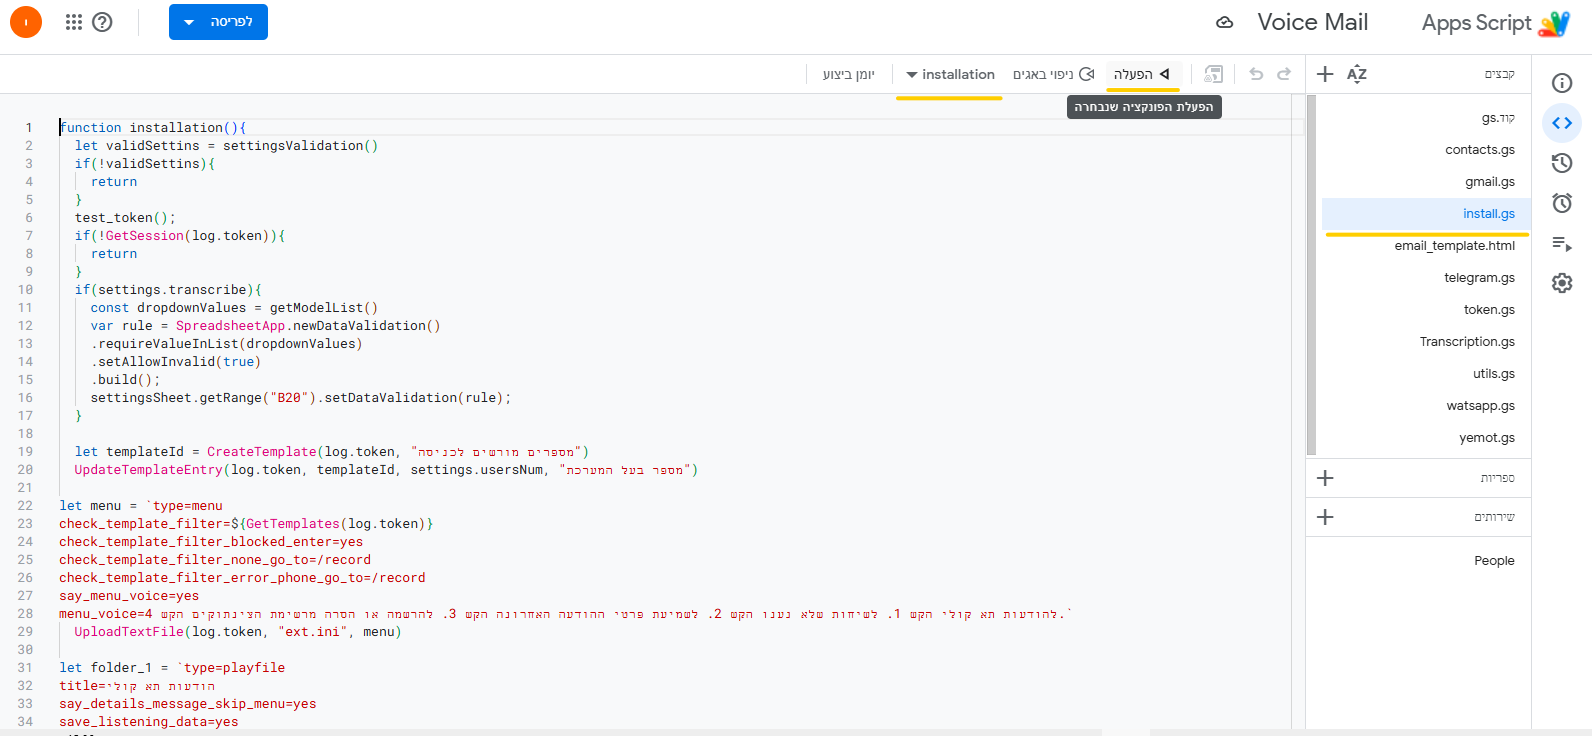Image resolution: width=1592 pixels, height=736 pixels.
Task: Open the Voice Mail project title
Action: pyautogui.click(x=1312, y=22)
